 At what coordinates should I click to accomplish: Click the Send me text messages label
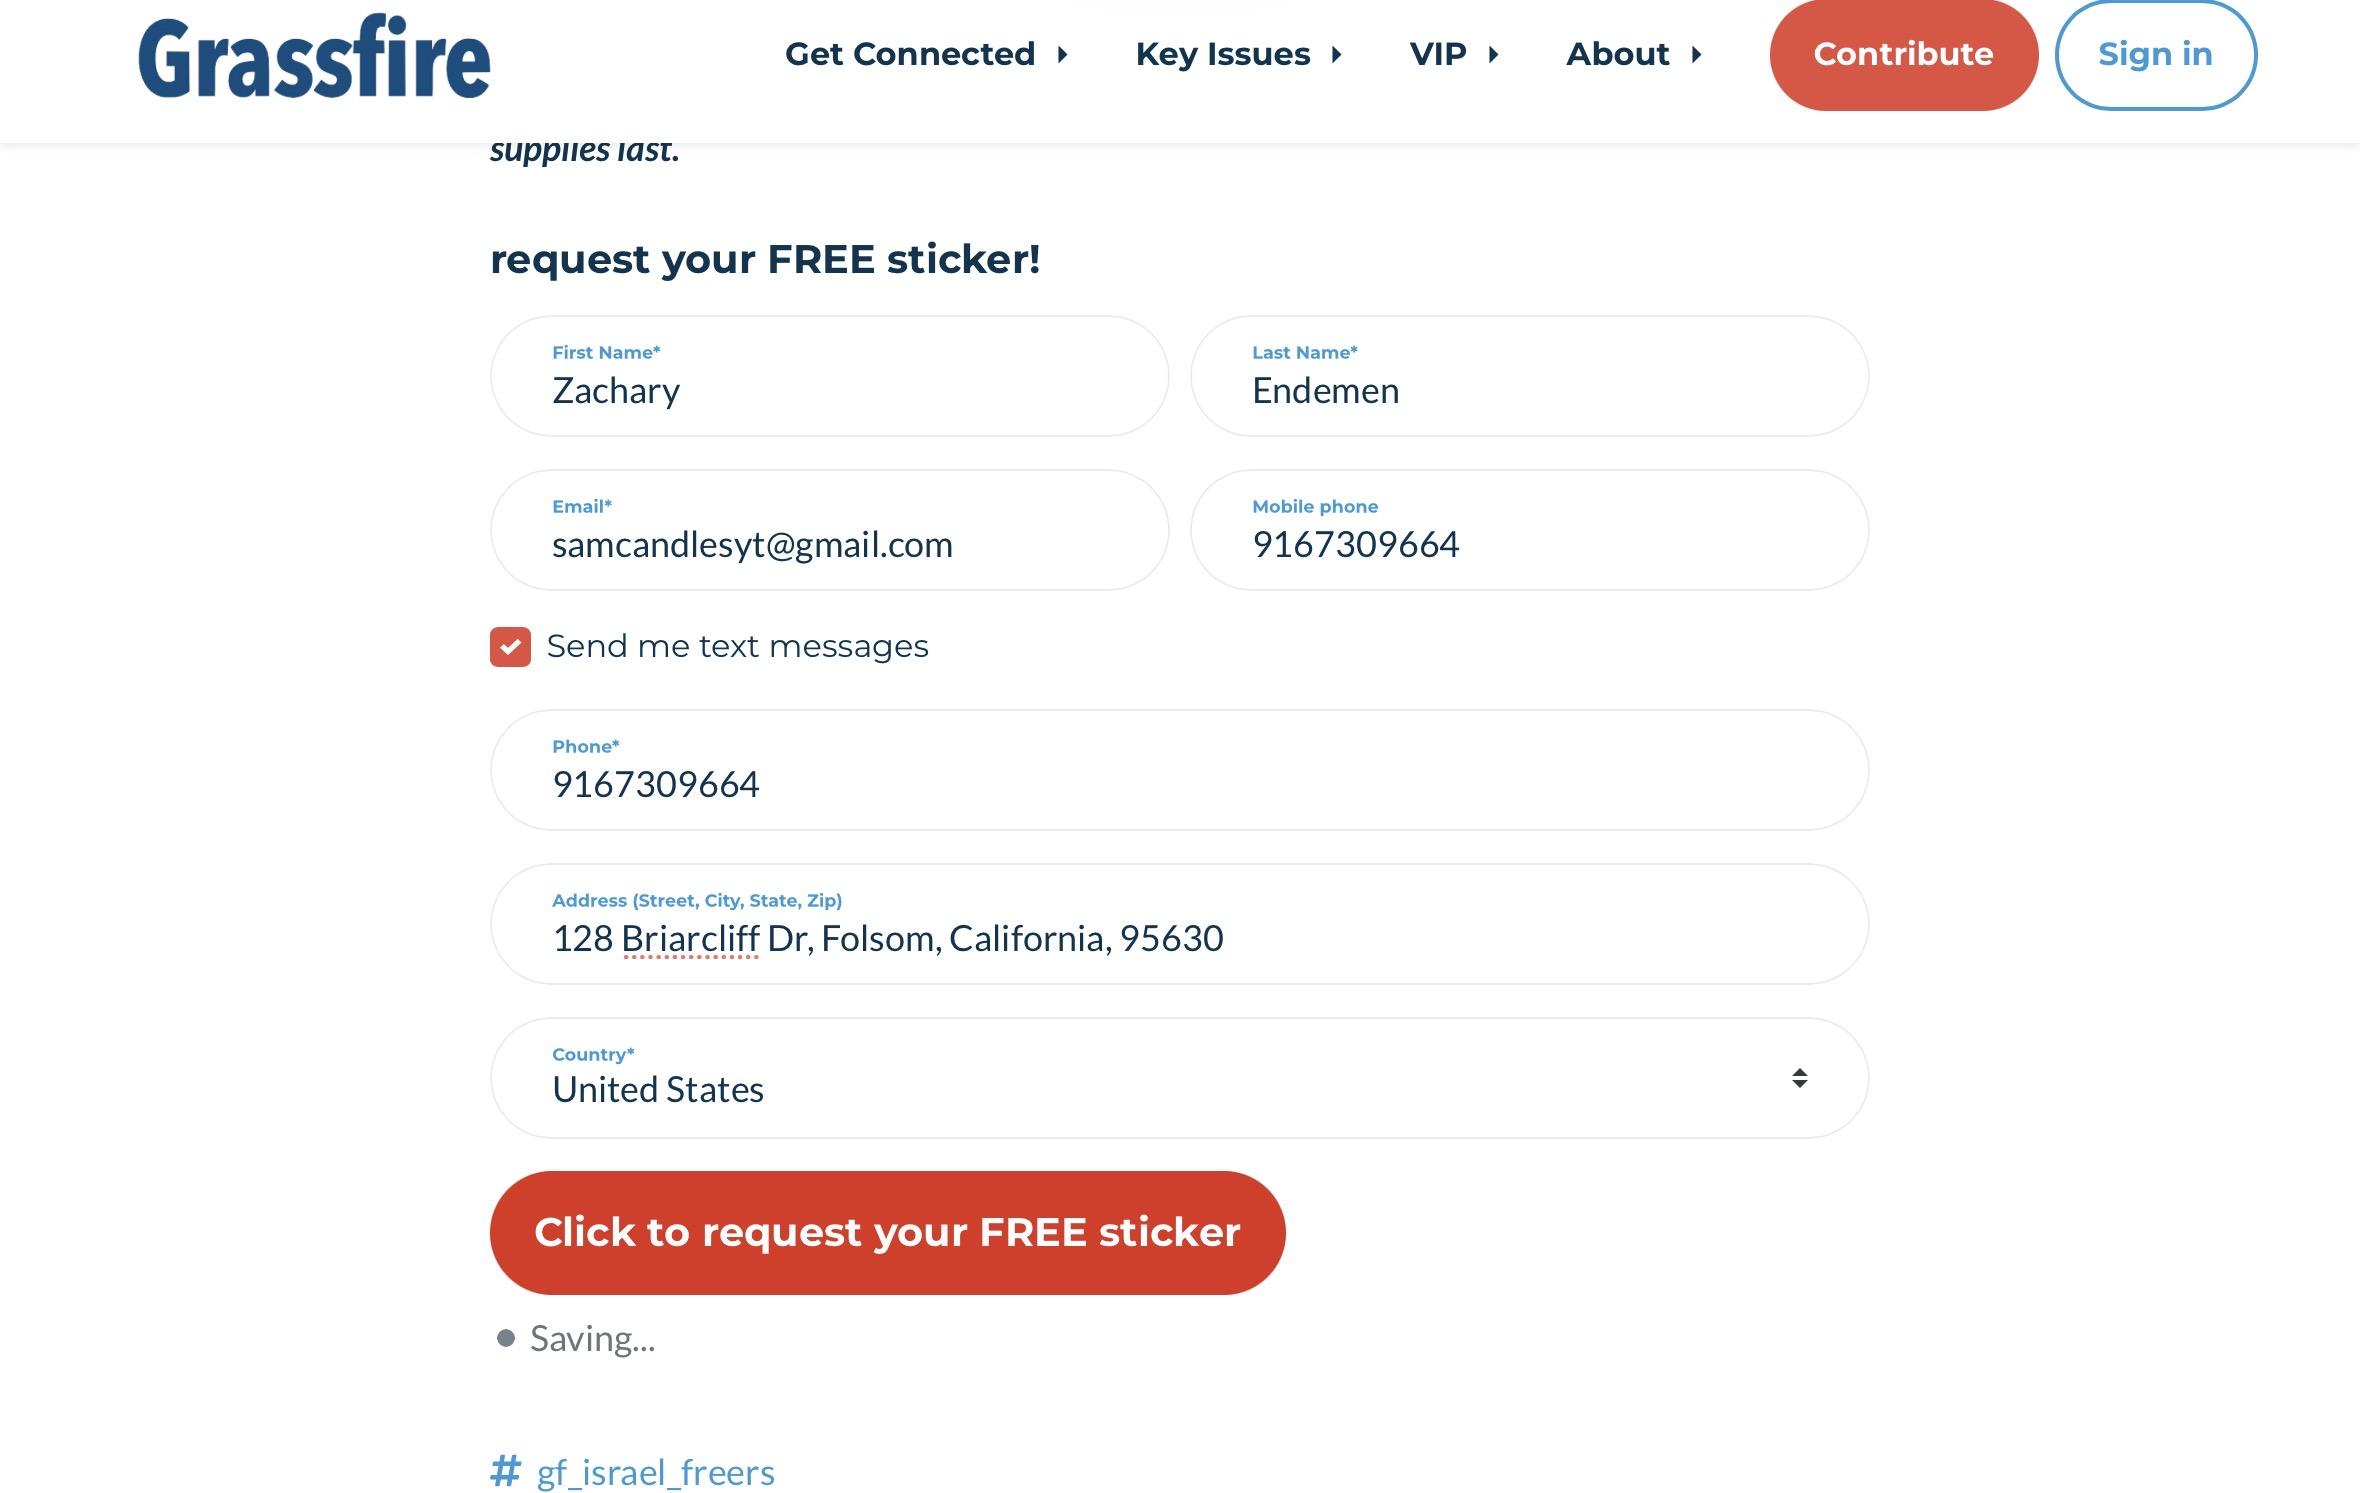coord(737,646)
